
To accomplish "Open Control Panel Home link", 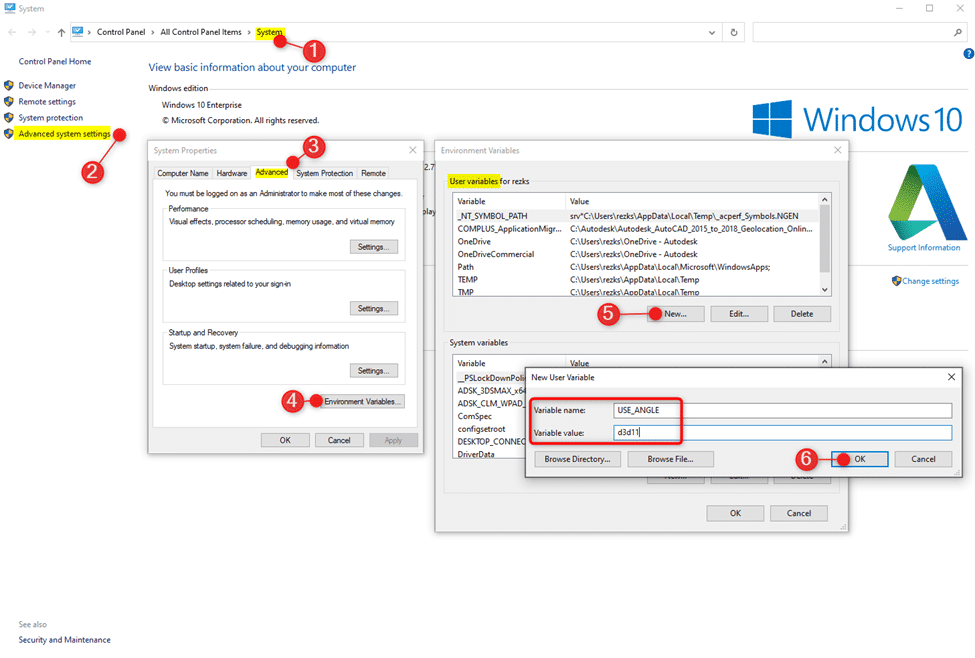I will click(x=55, y=62).
